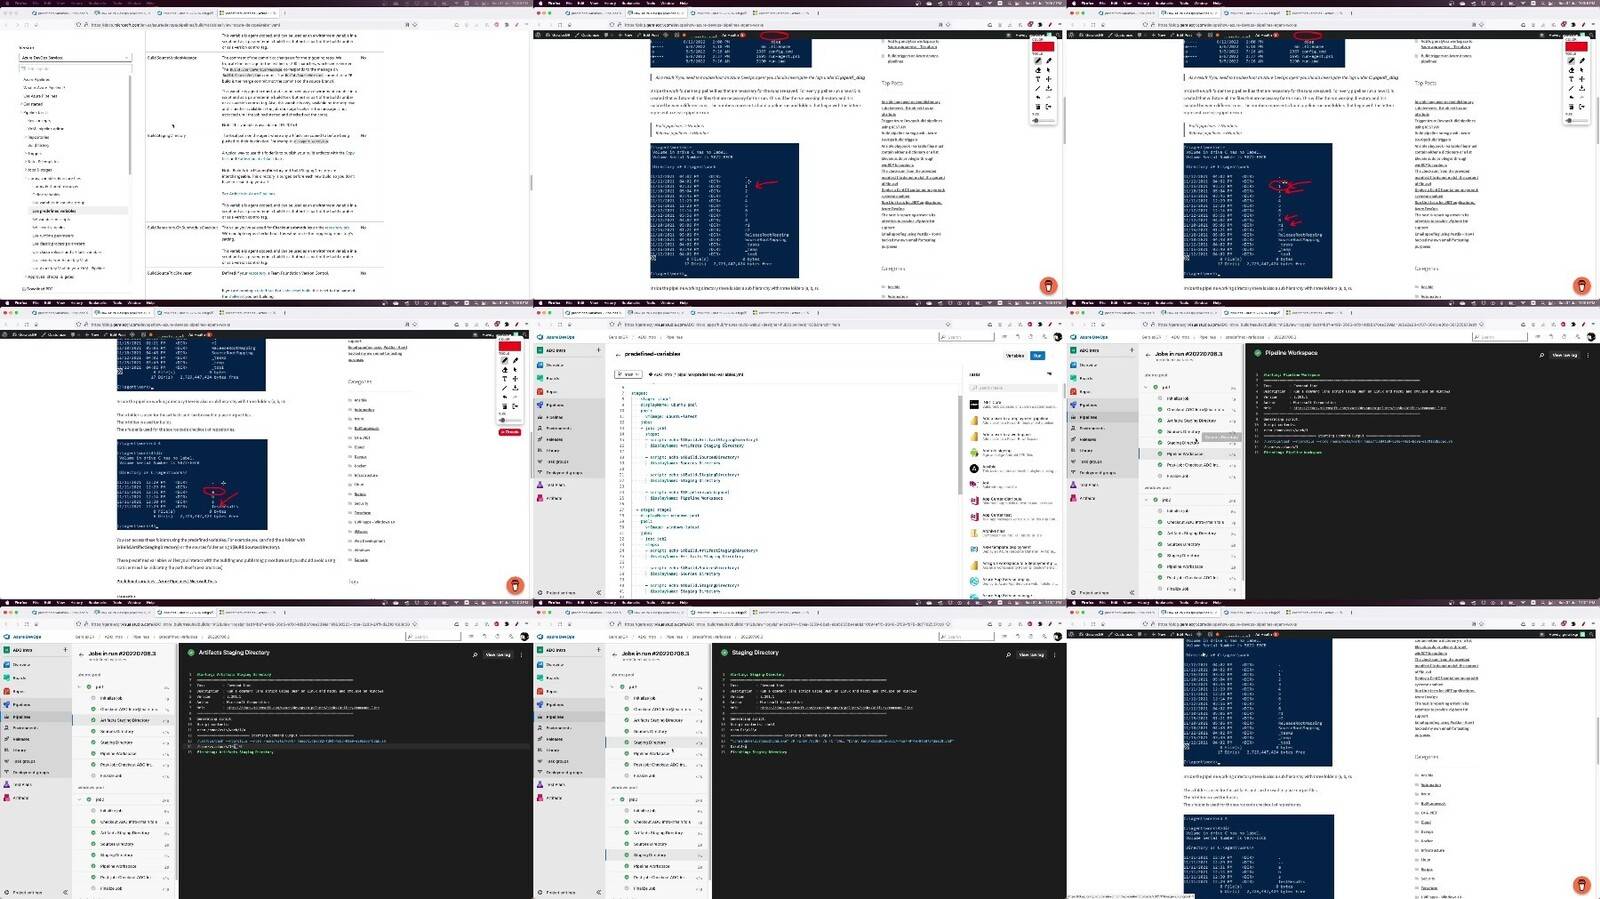This screenshot has width=1600, height=899.
Task: Click View raw log in Artifacts Staging Directory frame
Action: coord(497,654)
